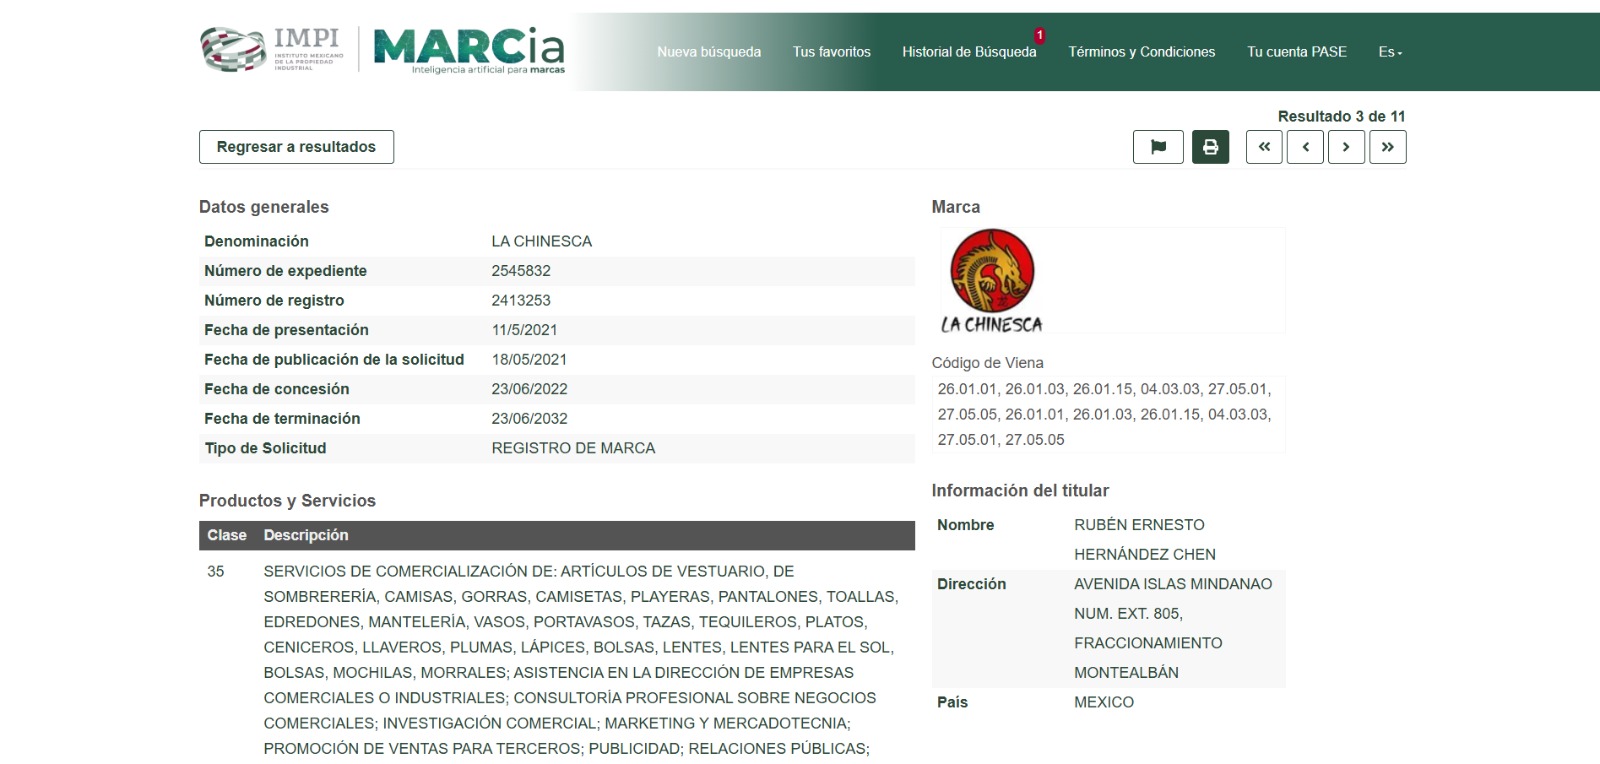Open the IMPI logo link

tap(272, 50)
